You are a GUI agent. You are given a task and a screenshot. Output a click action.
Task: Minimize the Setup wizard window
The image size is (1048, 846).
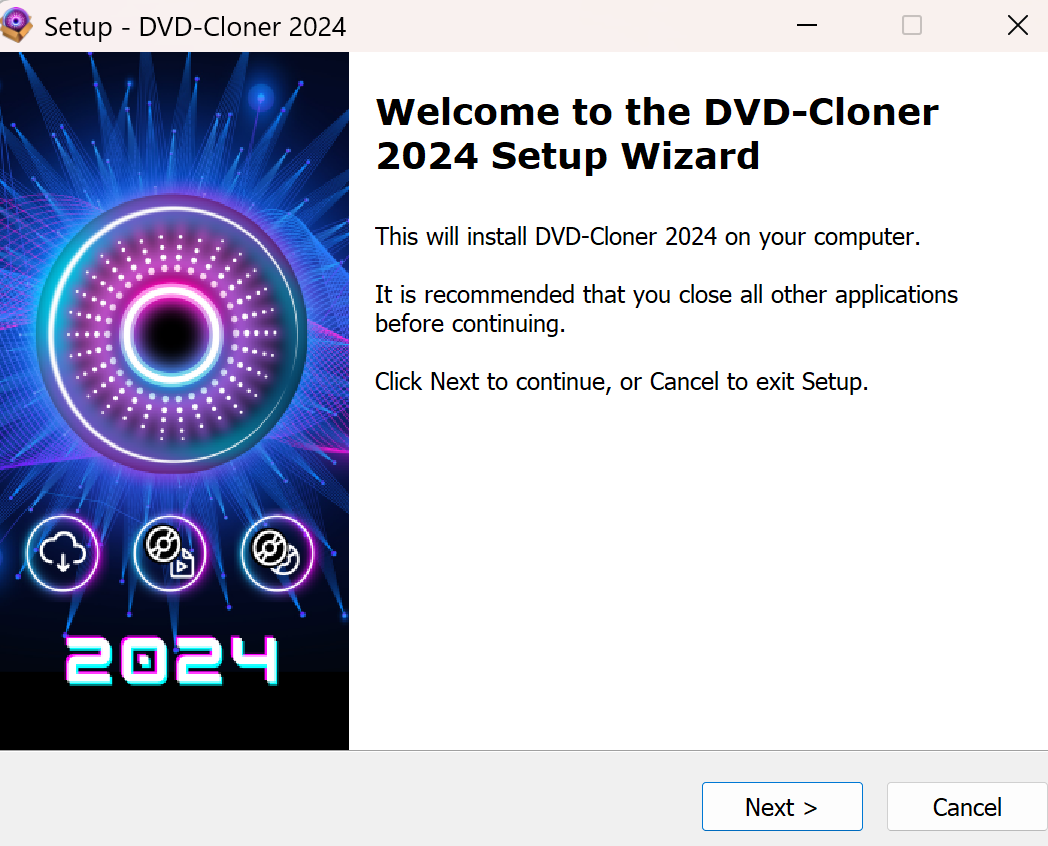(x=807, y=25)
